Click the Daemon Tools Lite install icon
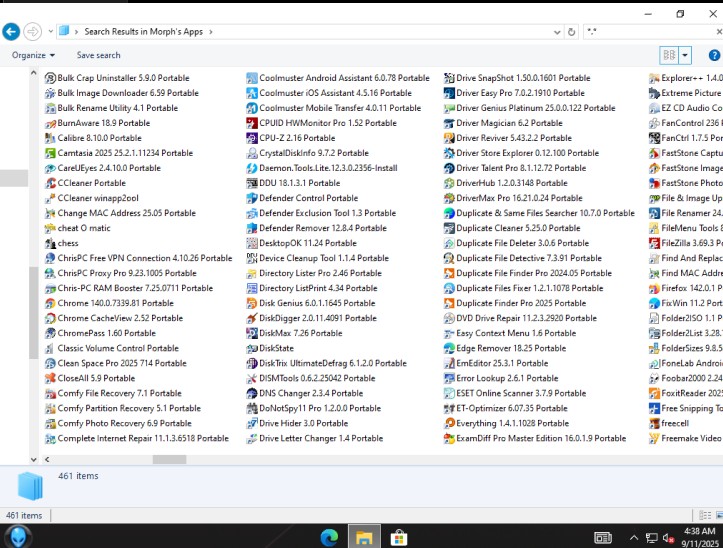The height and width of the screenshot is (548, 723). coord(252,168)
